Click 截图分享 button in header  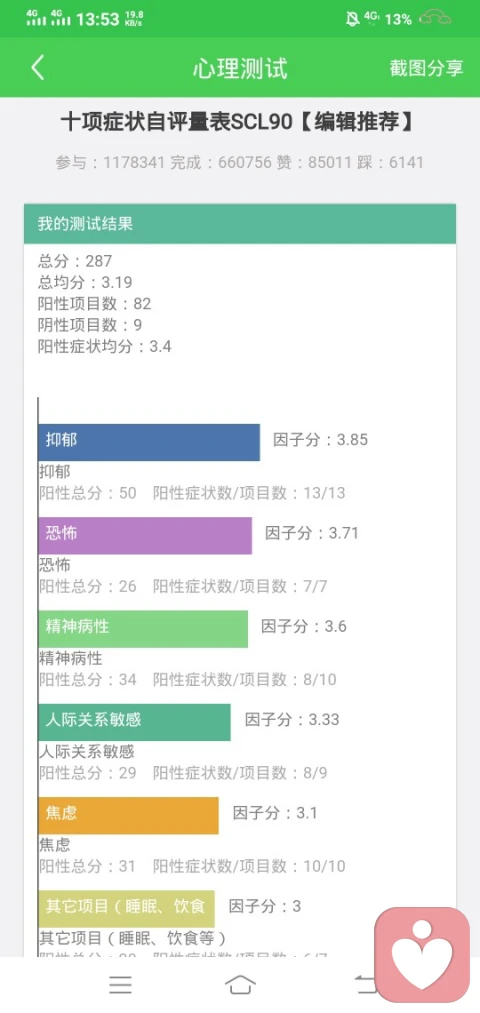(x=426, y=68)
